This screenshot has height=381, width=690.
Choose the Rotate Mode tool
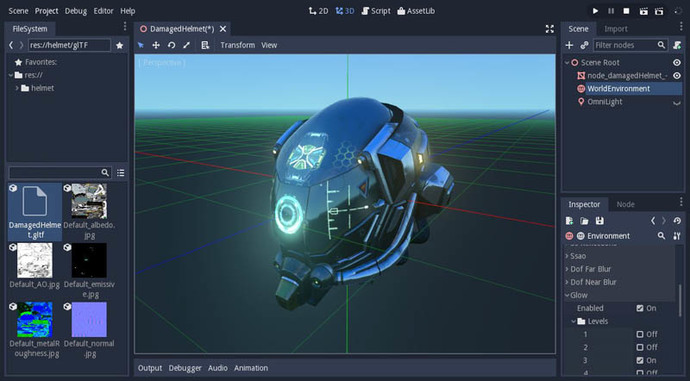(171, 45)
